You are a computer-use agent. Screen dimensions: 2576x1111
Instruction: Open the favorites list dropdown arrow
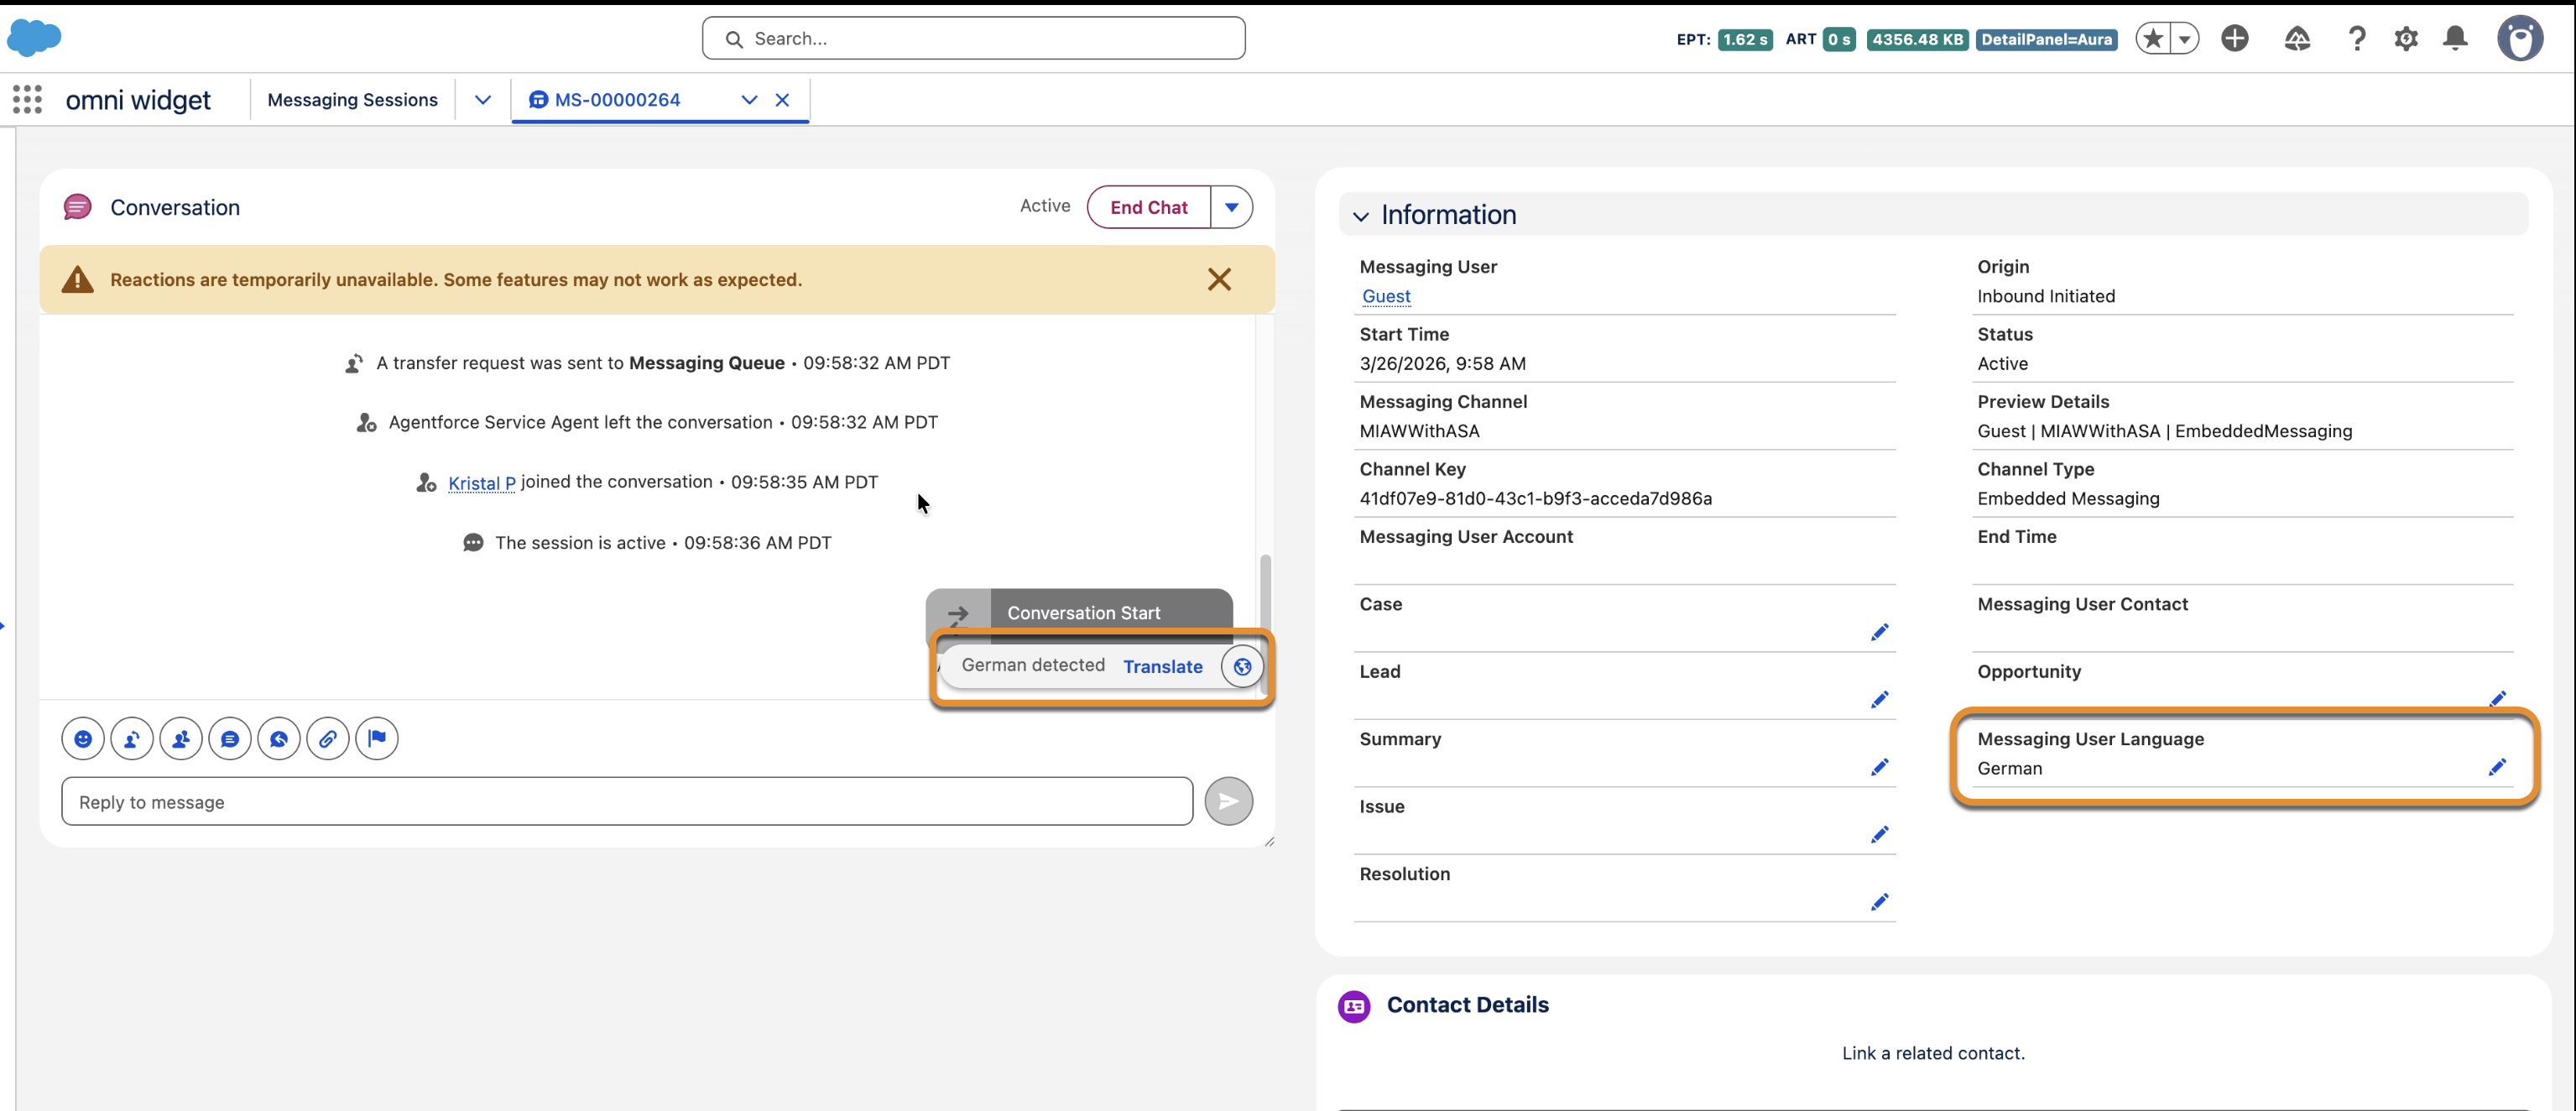point(2185,38)
